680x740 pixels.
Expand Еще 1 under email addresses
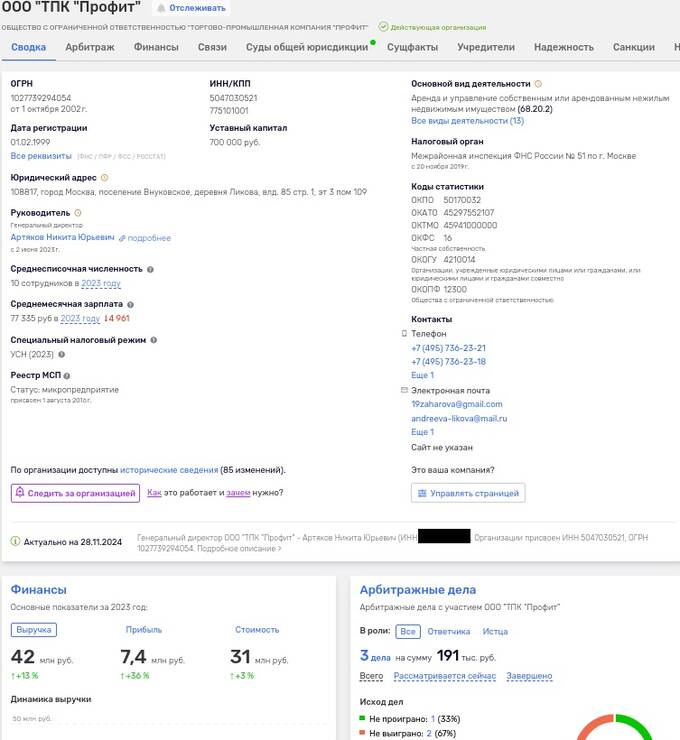422,432
